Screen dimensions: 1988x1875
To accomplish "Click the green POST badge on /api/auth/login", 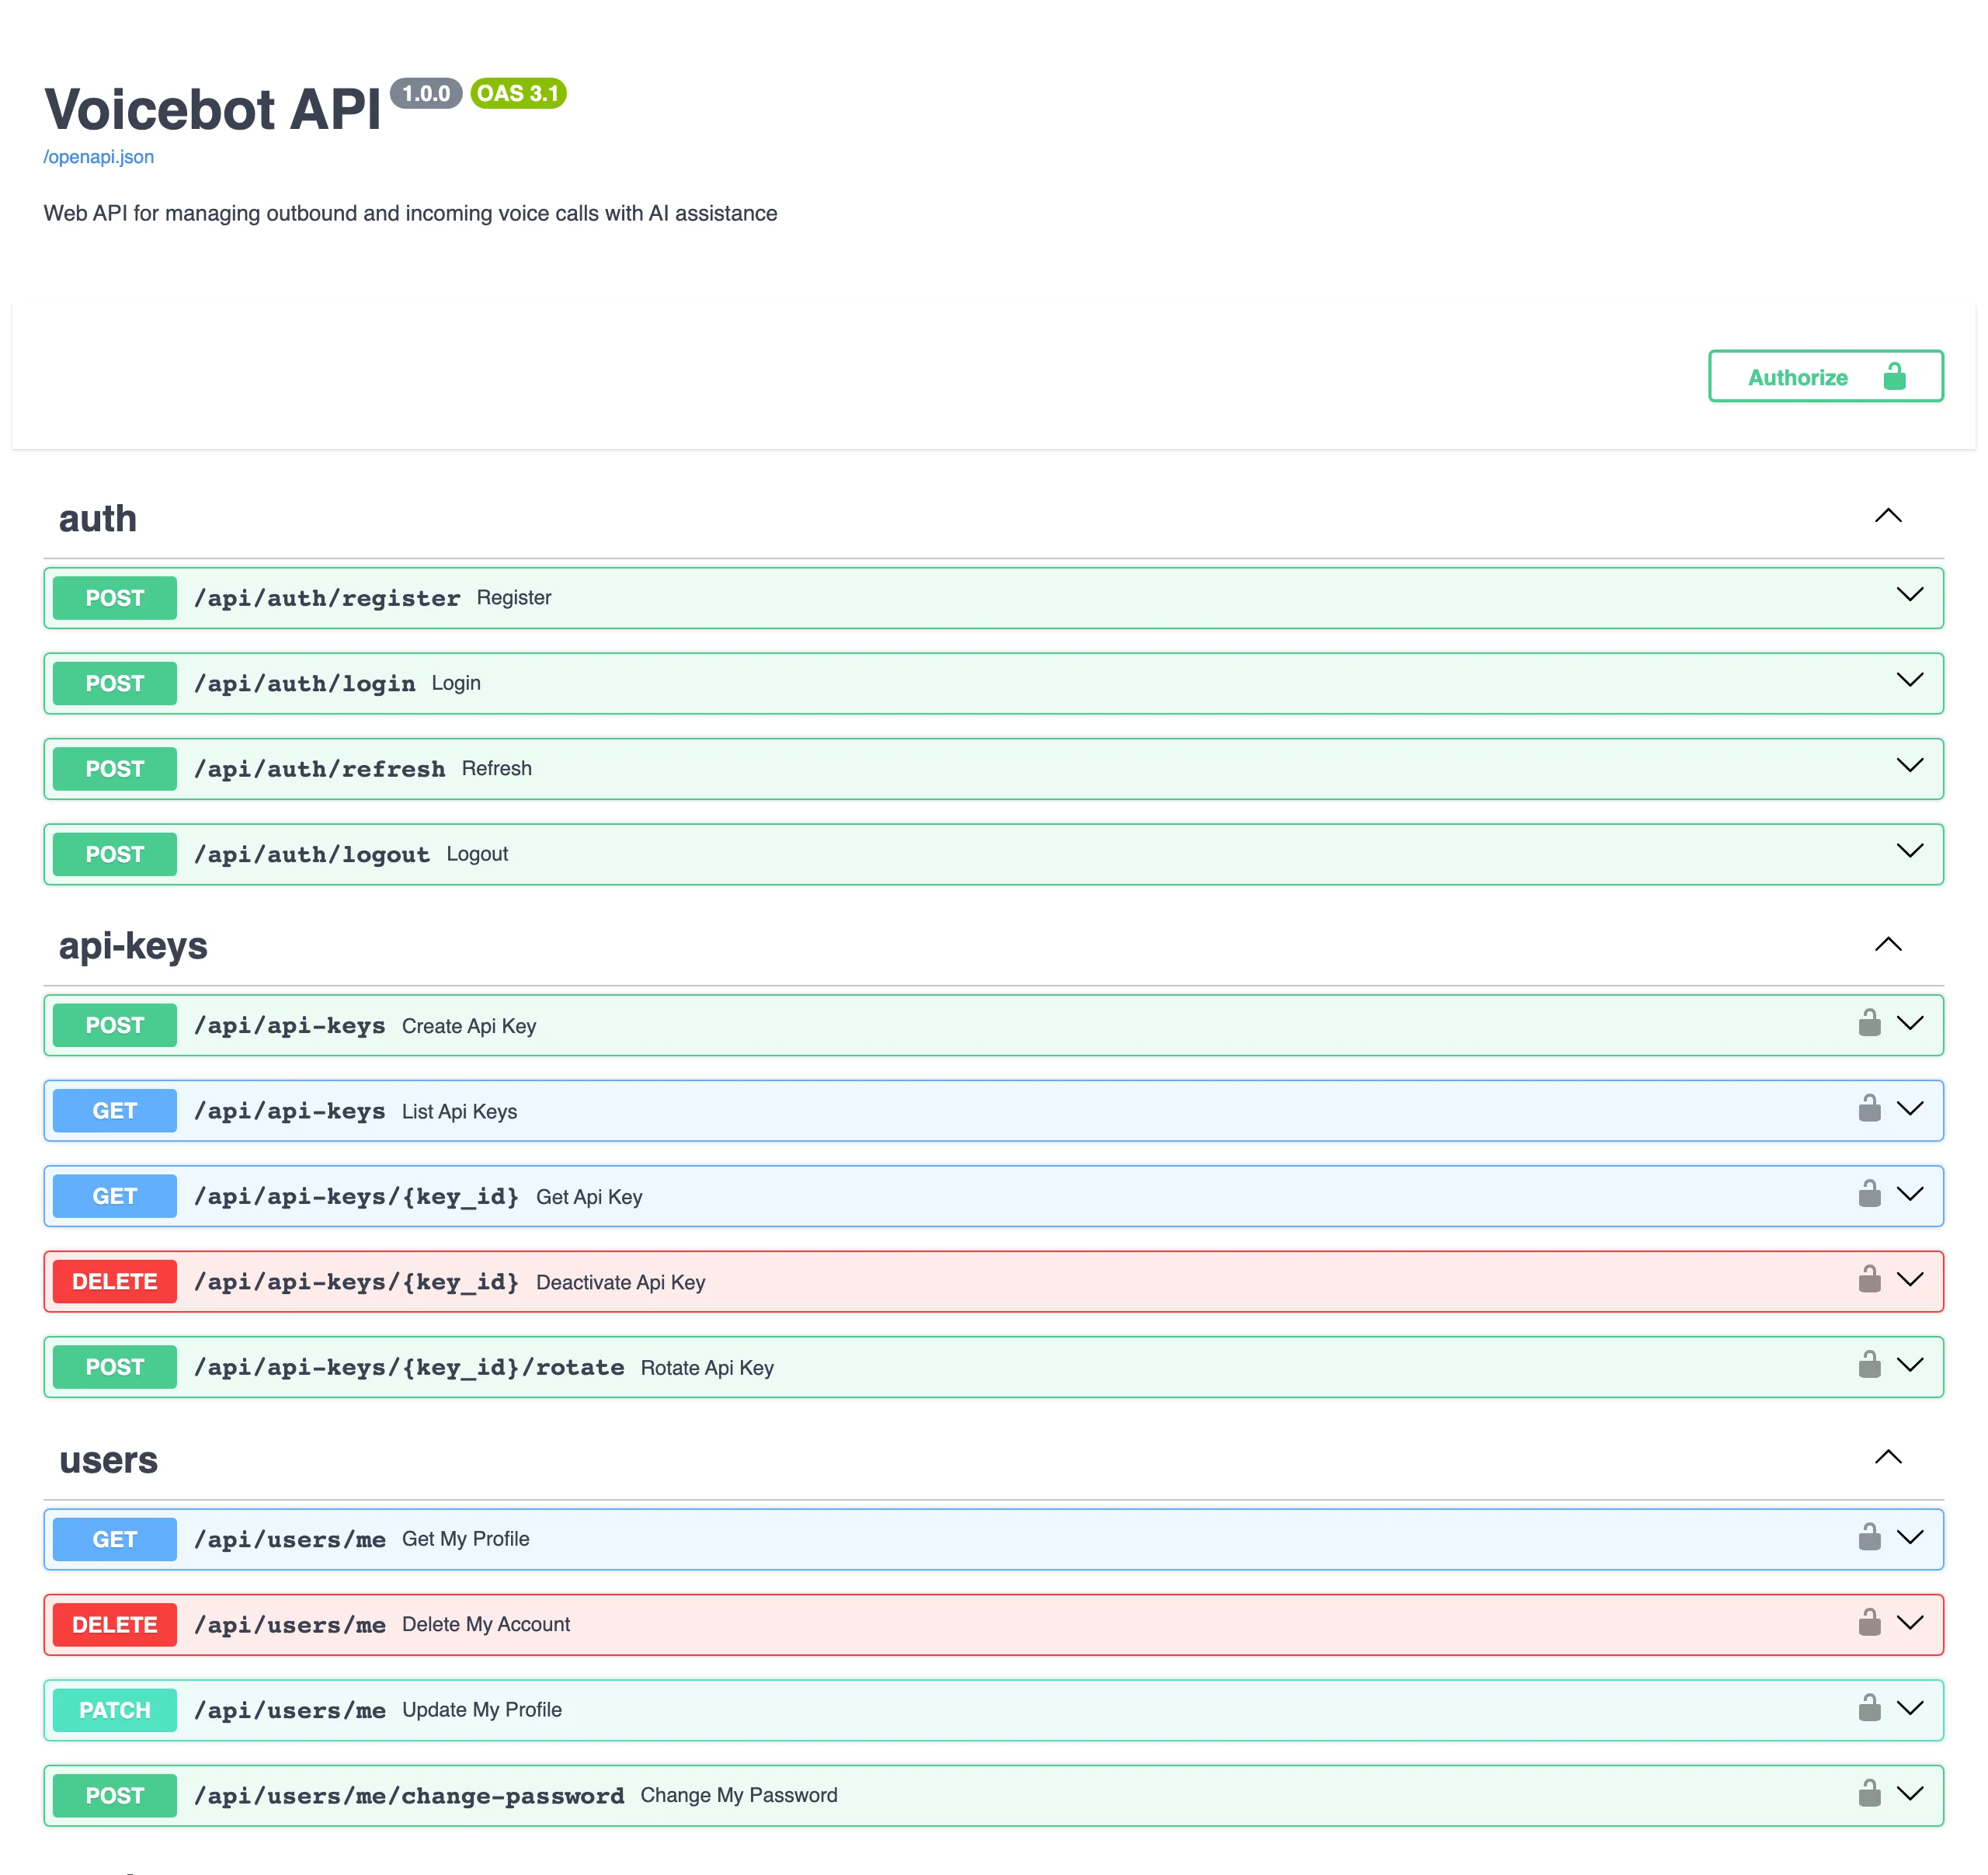I will 113,683.
